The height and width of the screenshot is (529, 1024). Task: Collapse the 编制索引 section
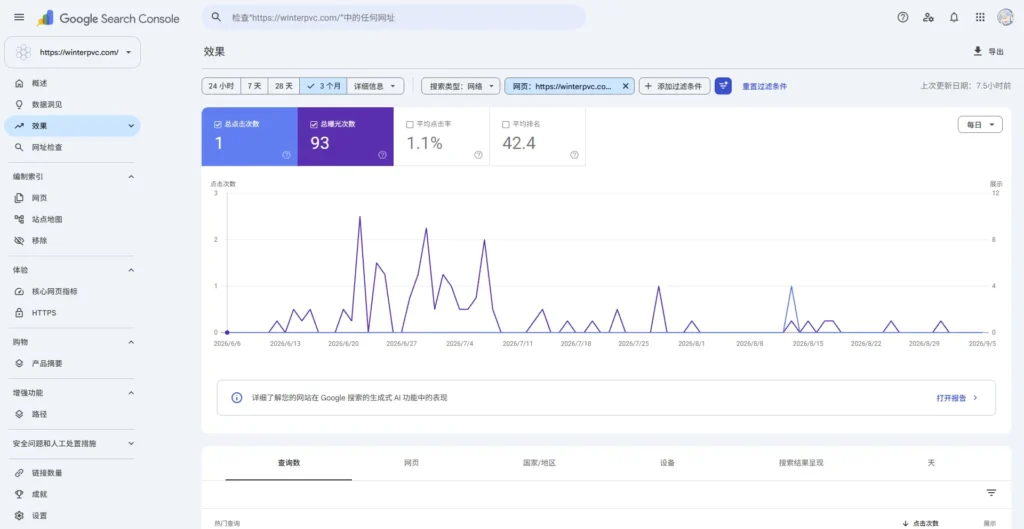point(131,177)
